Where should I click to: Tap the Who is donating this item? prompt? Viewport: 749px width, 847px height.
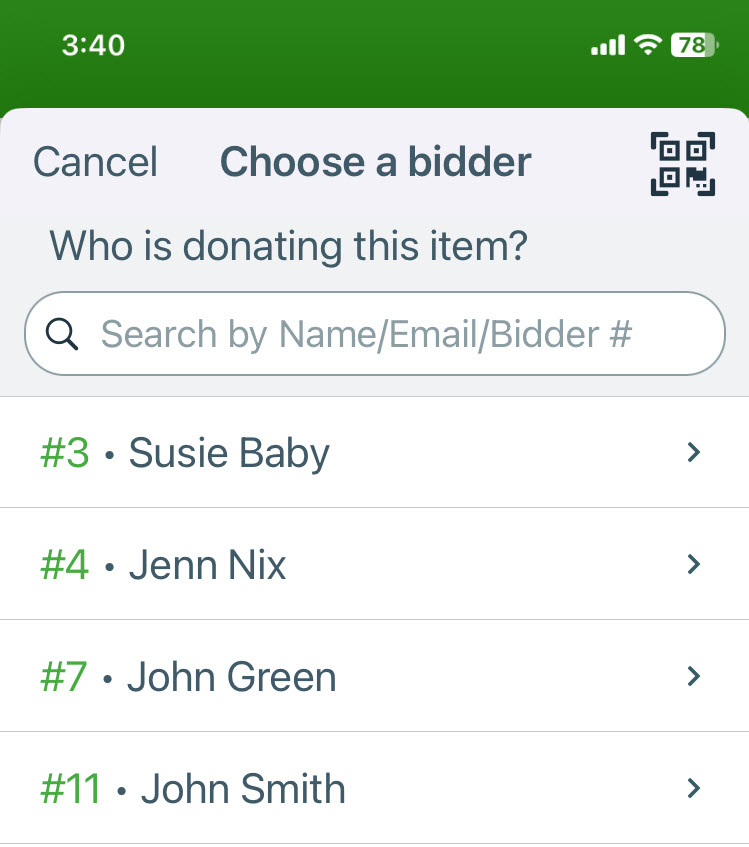pos(288,246)
